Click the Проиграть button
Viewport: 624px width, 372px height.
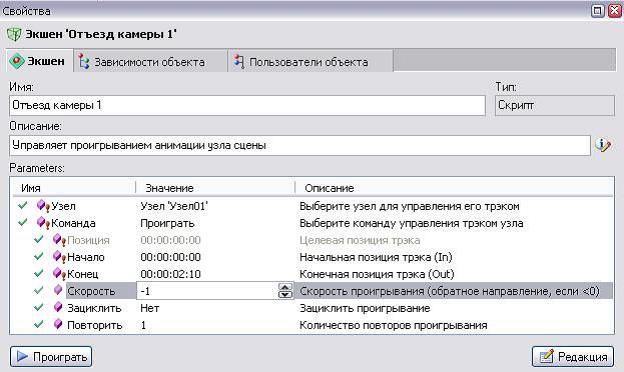pos(51,356)
